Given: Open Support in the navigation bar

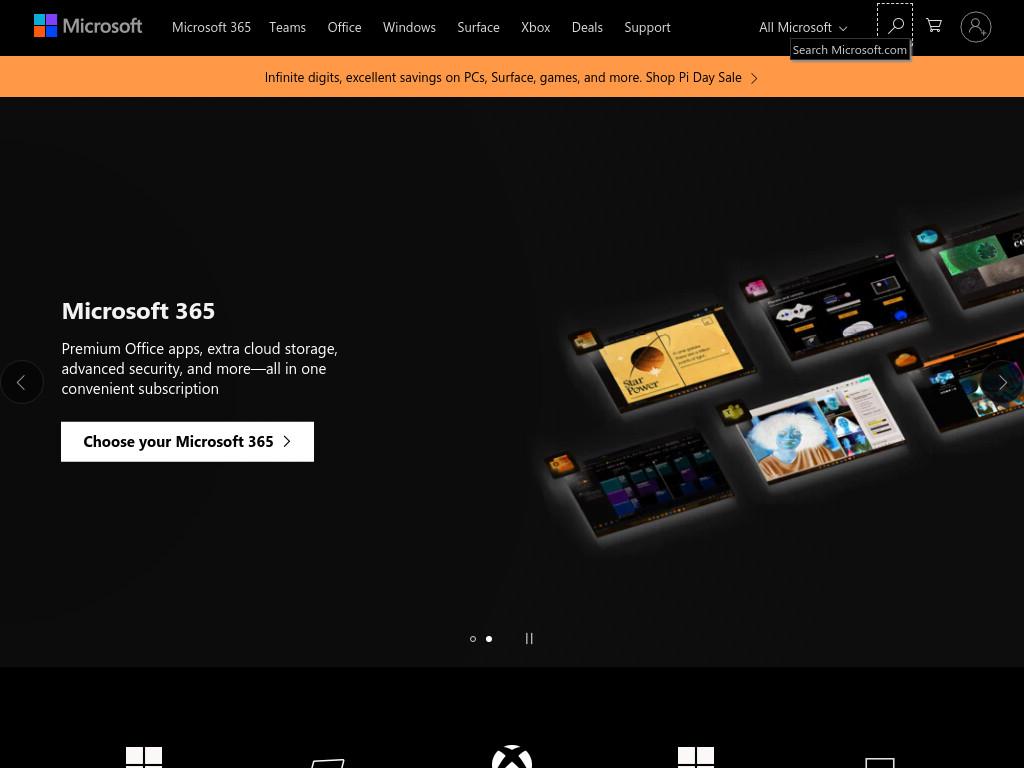Looking at the screenshot, I should [x=647, y=27].
